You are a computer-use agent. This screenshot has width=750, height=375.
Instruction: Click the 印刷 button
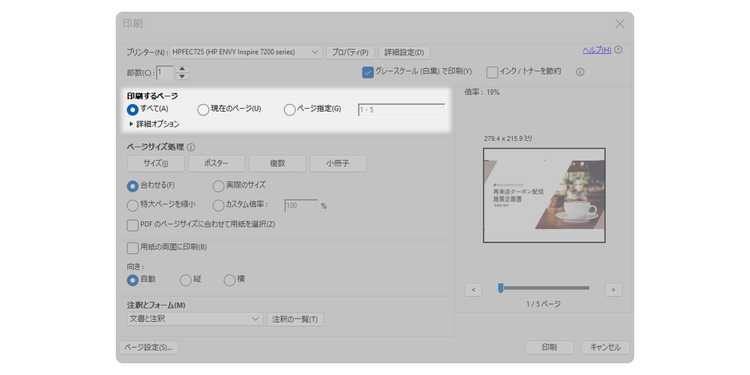point(549,348)
